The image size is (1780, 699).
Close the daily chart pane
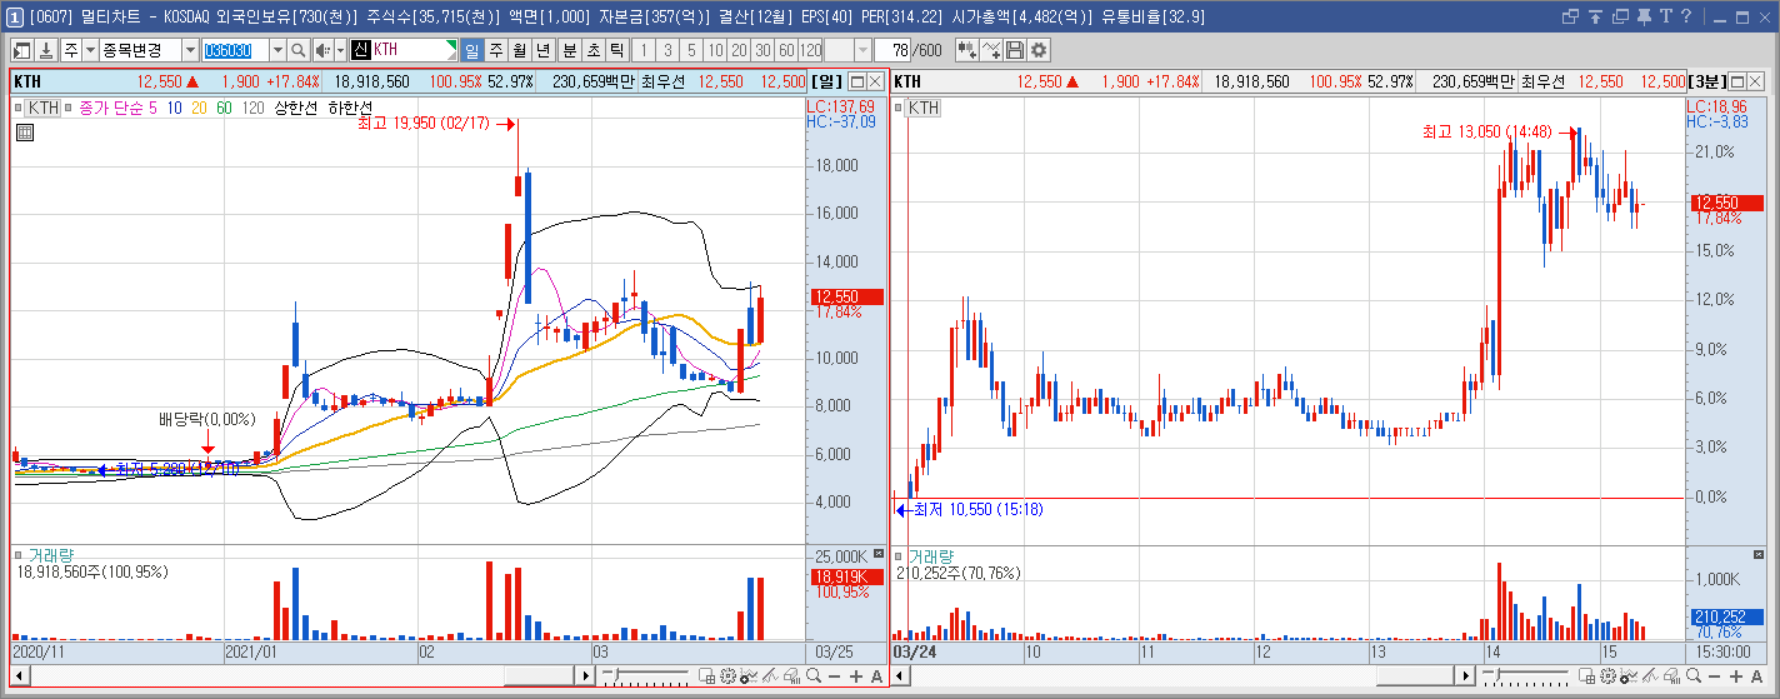[x=876, y=82]
